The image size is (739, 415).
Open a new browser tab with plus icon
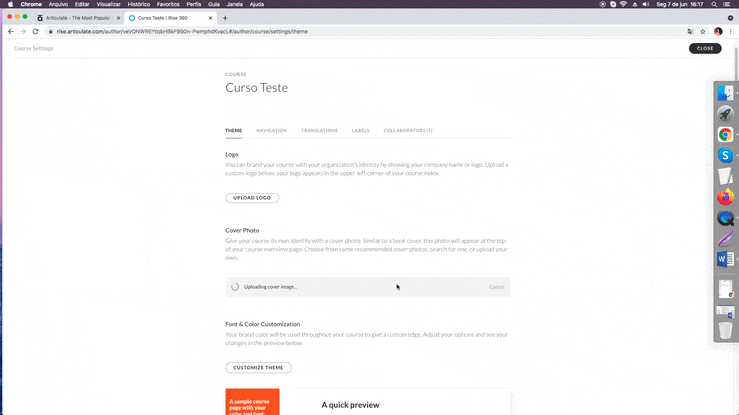(225, 18)
